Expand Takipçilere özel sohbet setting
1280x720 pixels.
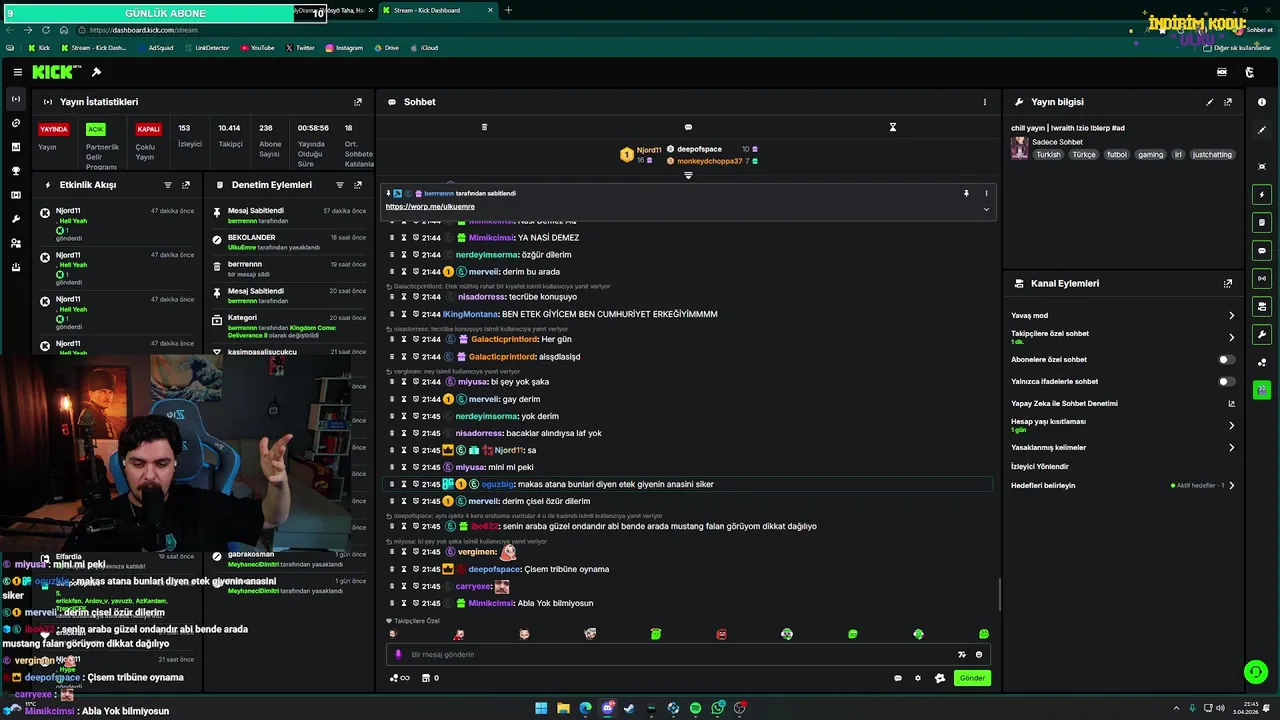pyautogui.click(x=1231, y=337)
